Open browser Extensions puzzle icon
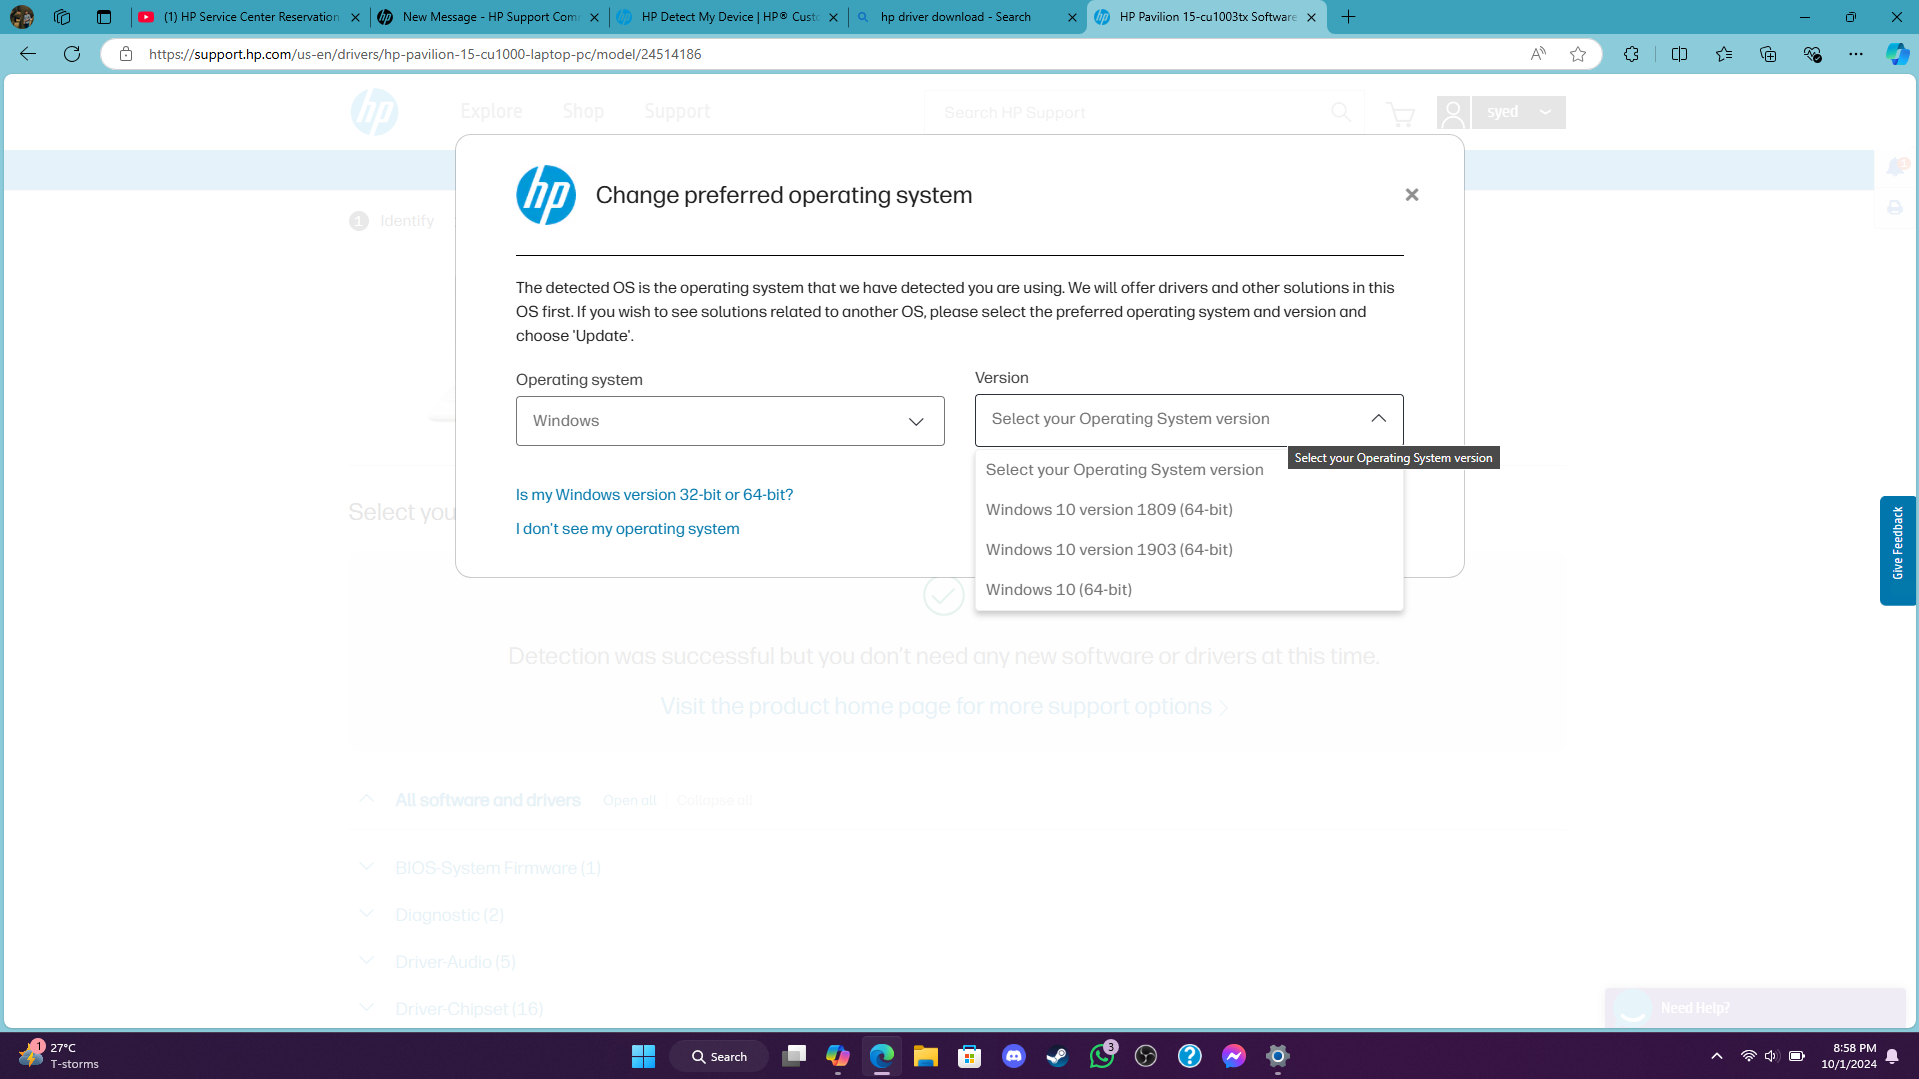Image resolution: width=1919 pixels, height=1079 pixels. (1631, 54)
